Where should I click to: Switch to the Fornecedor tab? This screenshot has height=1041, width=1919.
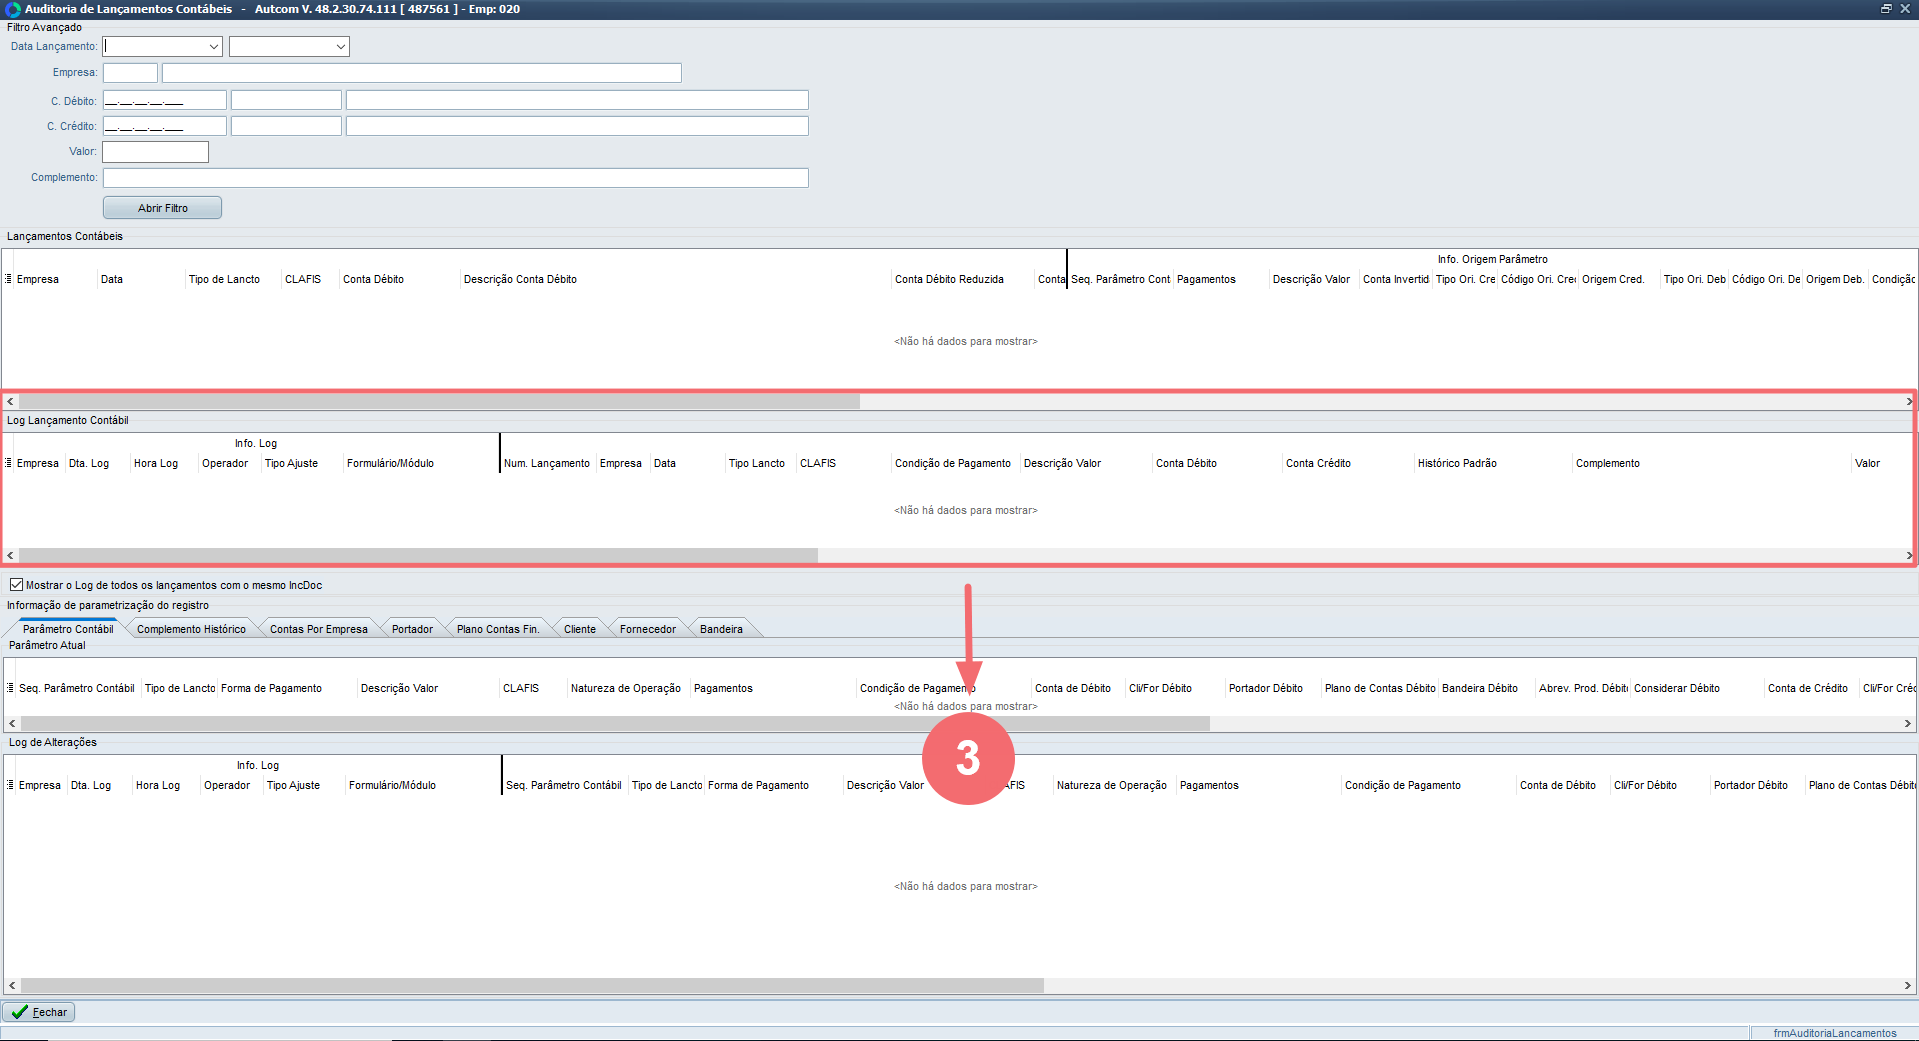point(647,629)
